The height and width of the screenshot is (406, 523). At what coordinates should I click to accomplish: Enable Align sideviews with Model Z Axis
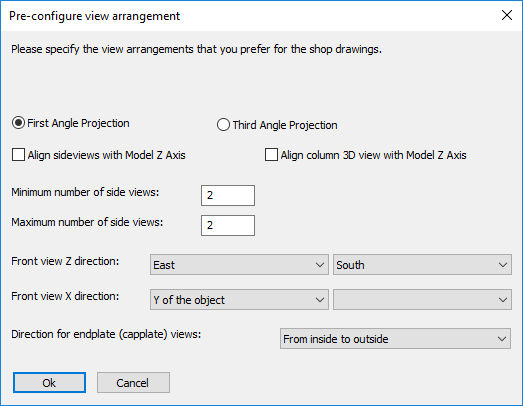click(98, 155)
